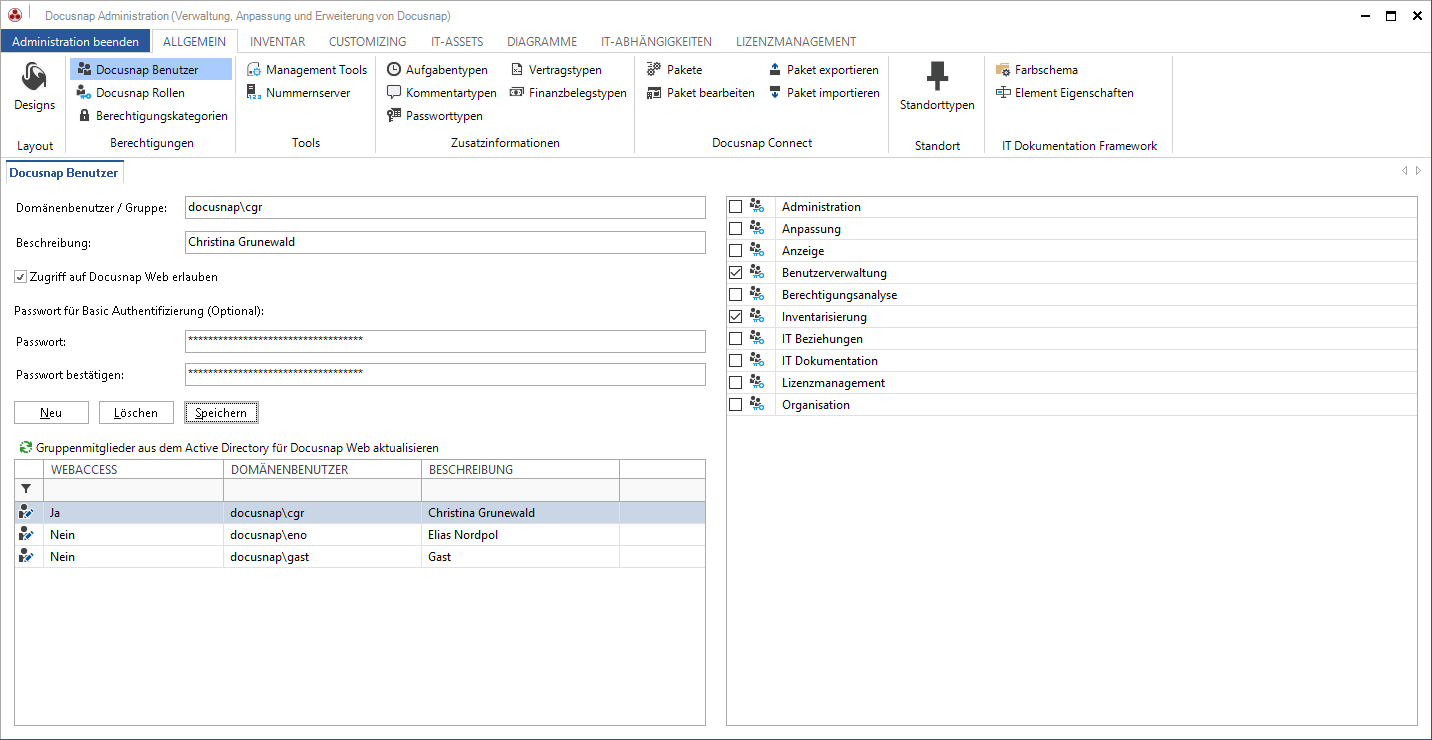Check the Anzeige role checkbox
This screenshot has width=1432, height=740.
tap(736, 251)
